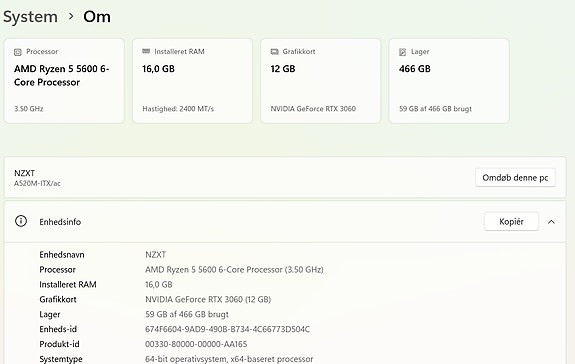Click the Lager storage icon
This screenshot has width=575, height=364.
pyautogui.click(x=402, y=52)
